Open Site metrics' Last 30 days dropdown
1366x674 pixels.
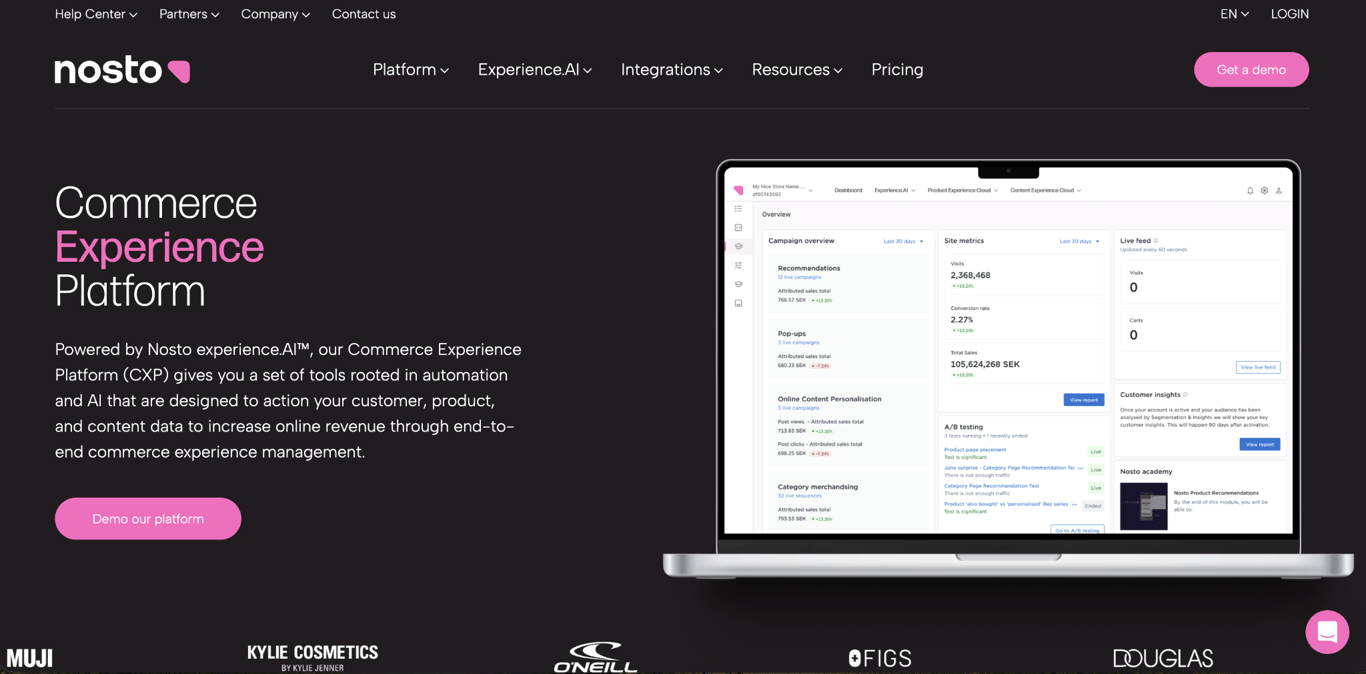point(1079,241)
